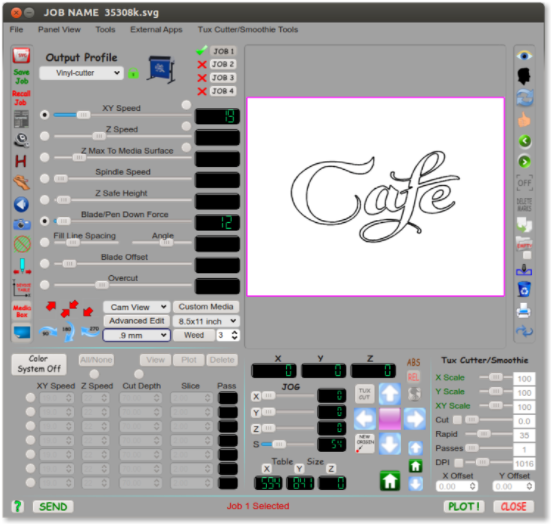
Task: Click the New Origin button
Action: click(x=365, y=443)
